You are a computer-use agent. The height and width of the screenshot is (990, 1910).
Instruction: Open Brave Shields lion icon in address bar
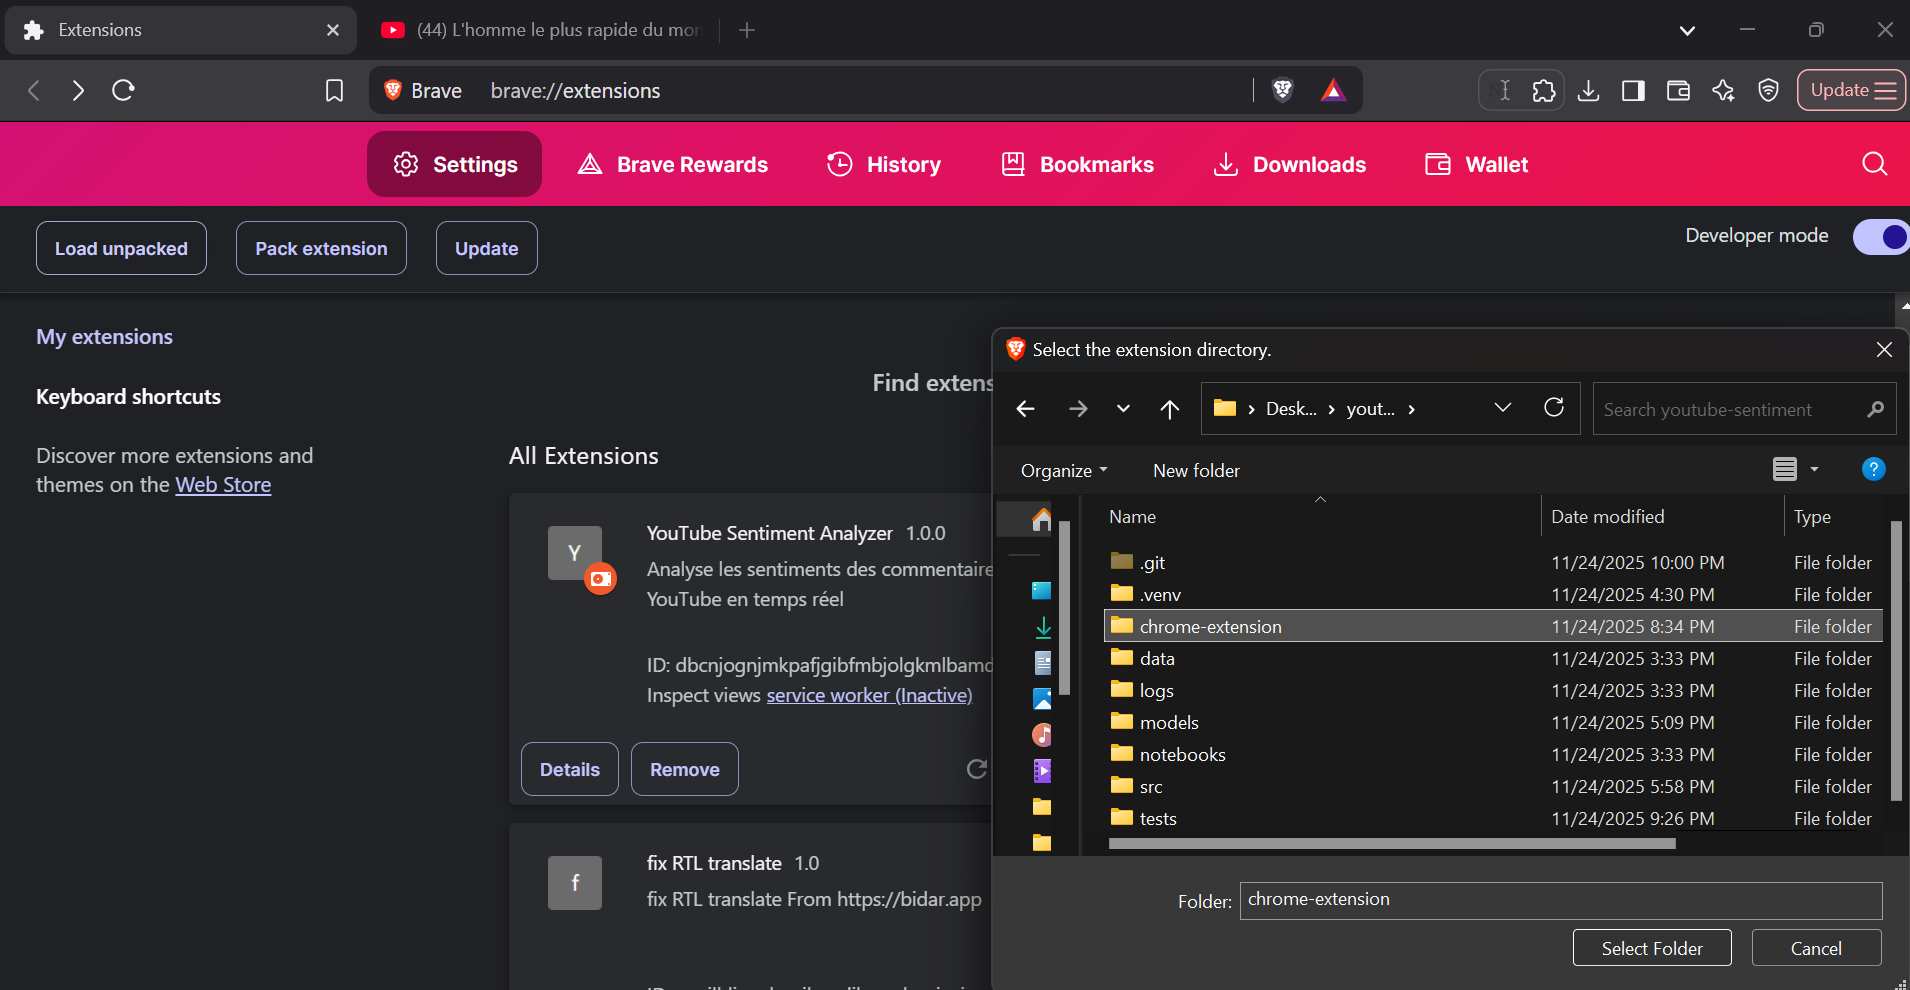1282,90
